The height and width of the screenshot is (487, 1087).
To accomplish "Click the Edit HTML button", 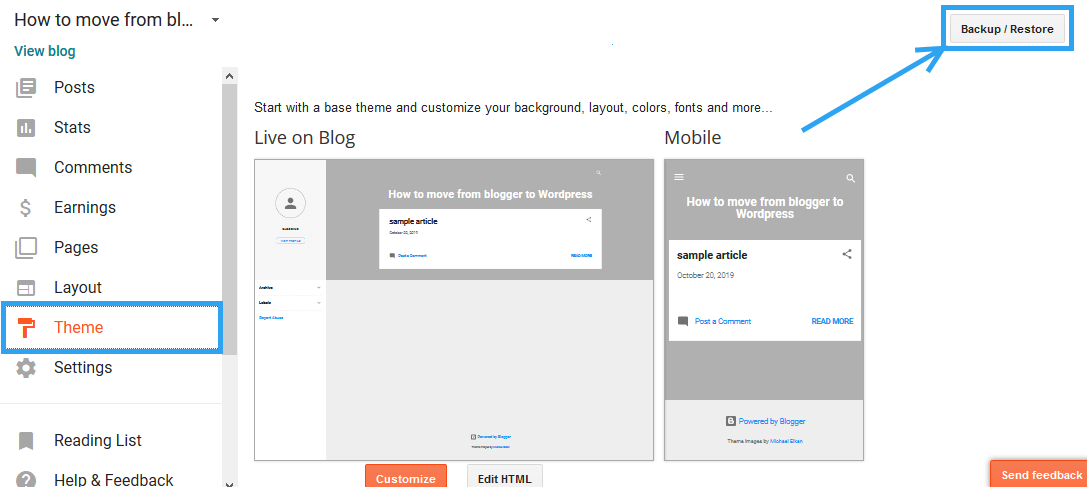I will 505,477.
